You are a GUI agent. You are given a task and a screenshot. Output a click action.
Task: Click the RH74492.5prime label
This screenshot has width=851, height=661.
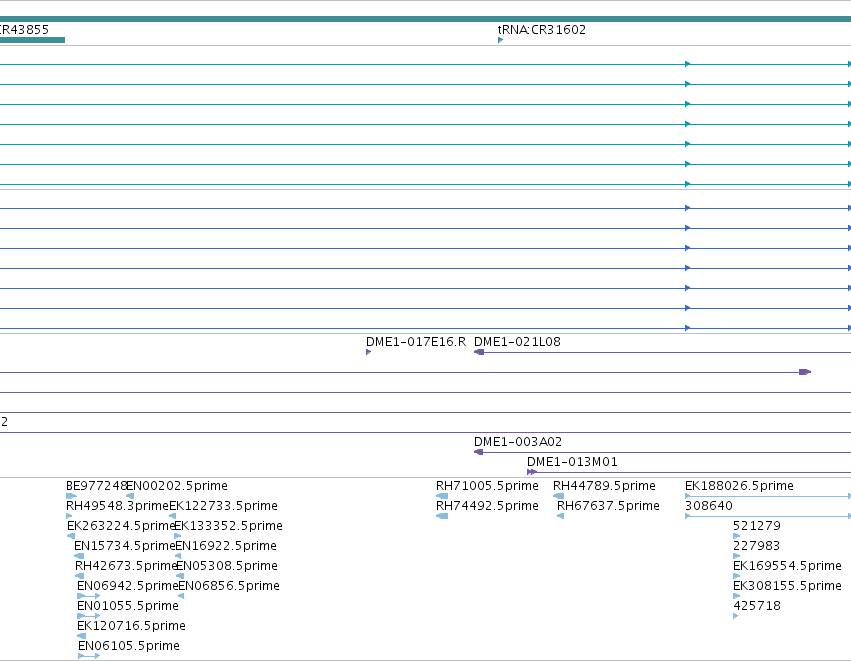(487, 506)
